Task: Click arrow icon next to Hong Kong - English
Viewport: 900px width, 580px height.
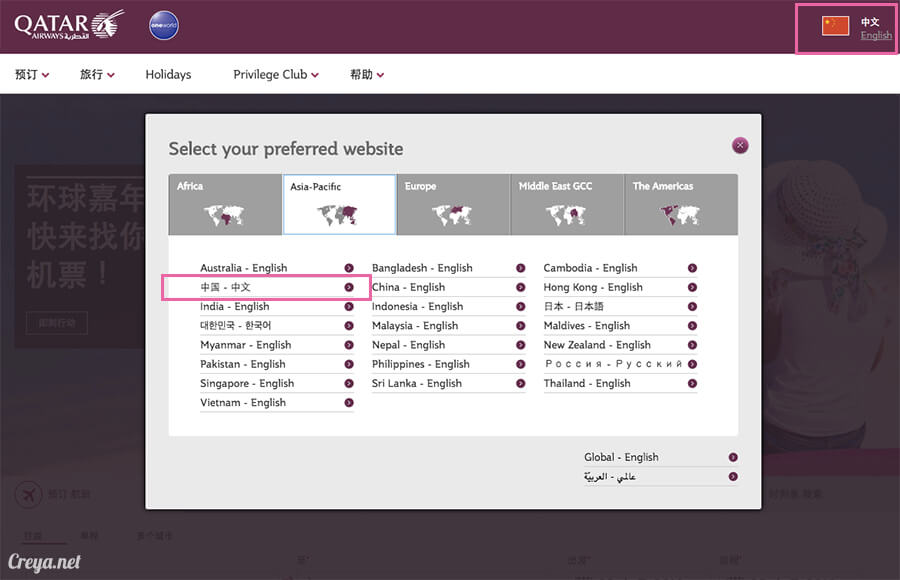Action: (692, 287)
